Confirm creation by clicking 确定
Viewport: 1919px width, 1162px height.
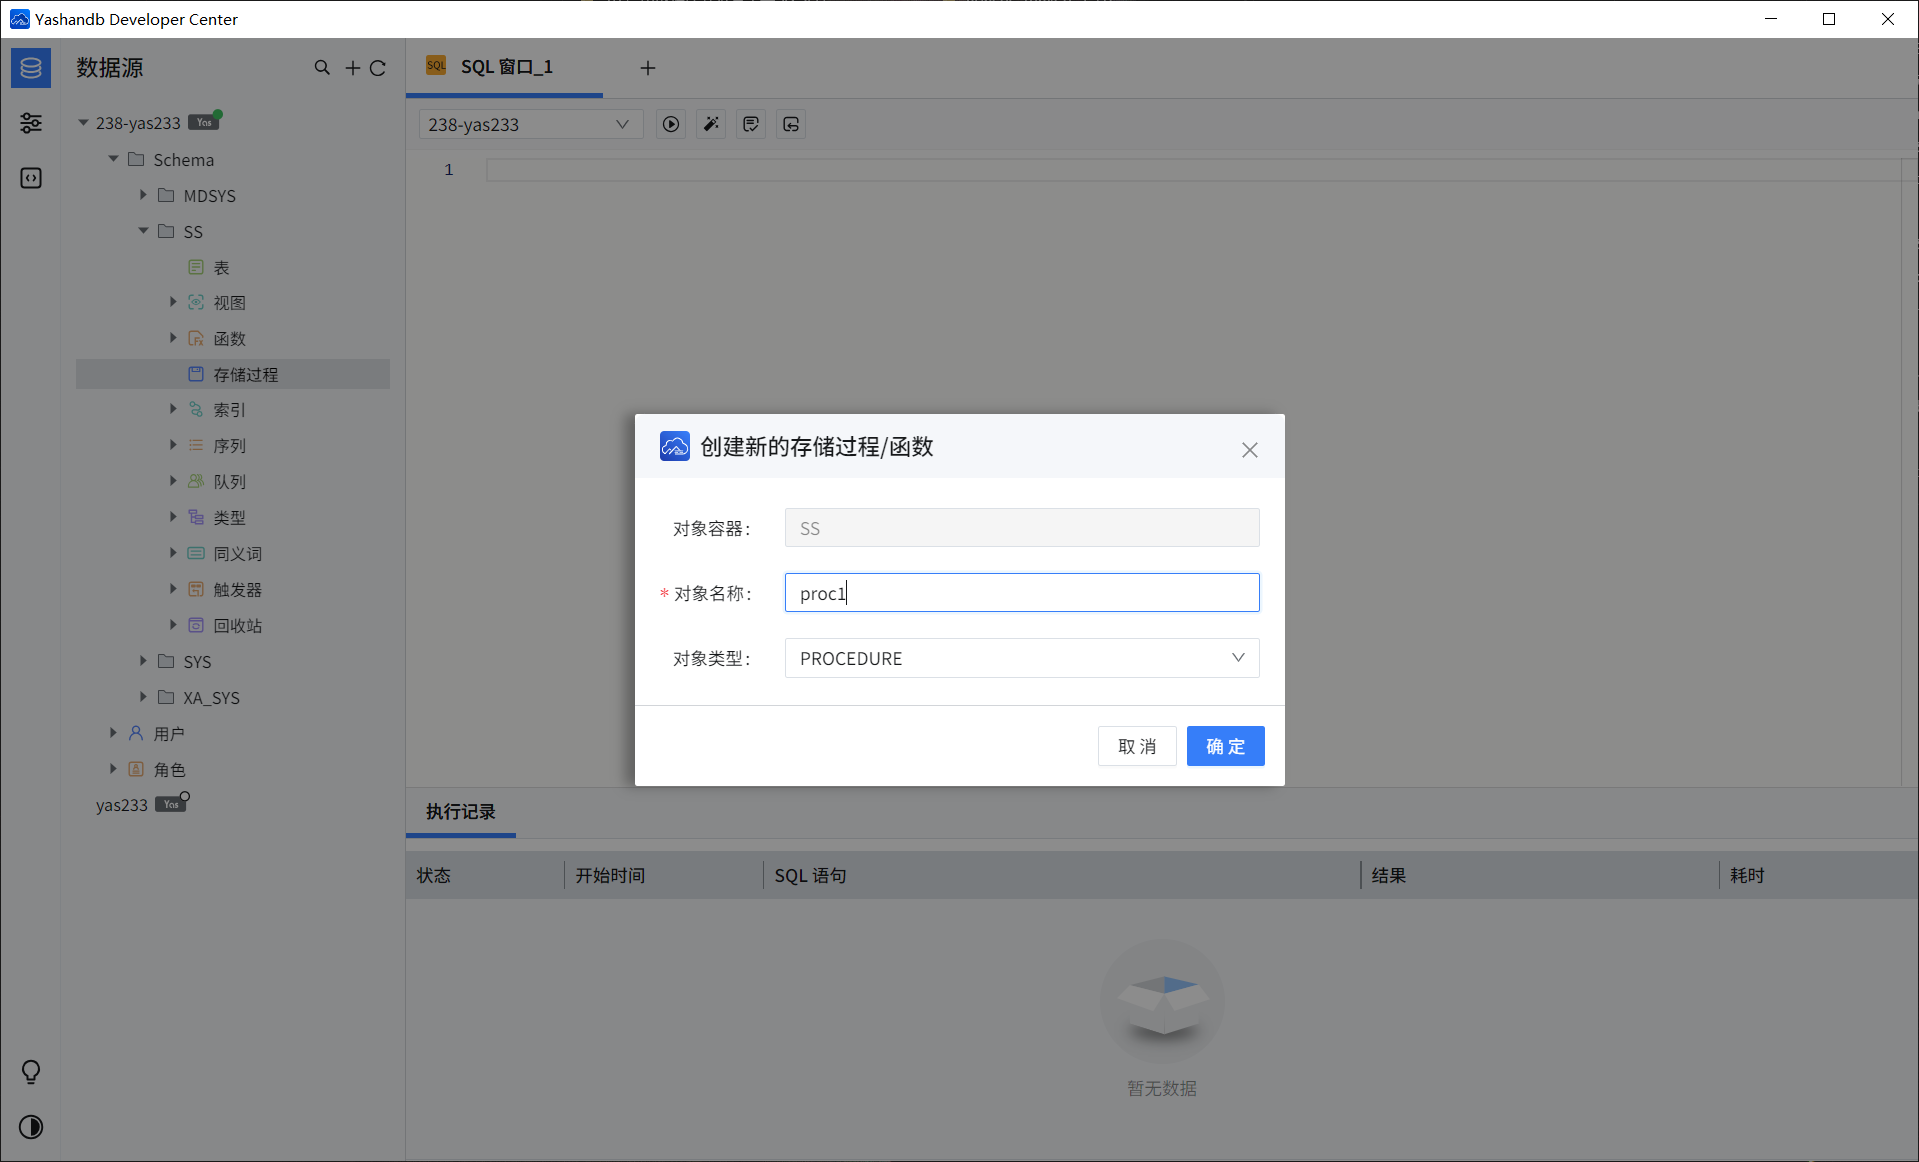point(1225,746)
